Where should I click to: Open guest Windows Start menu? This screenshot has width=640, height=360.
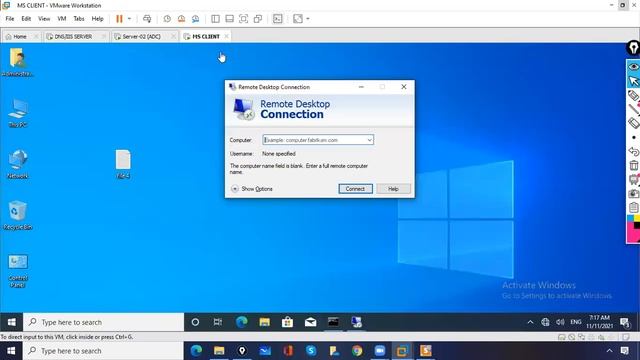[x=11, y=322]
